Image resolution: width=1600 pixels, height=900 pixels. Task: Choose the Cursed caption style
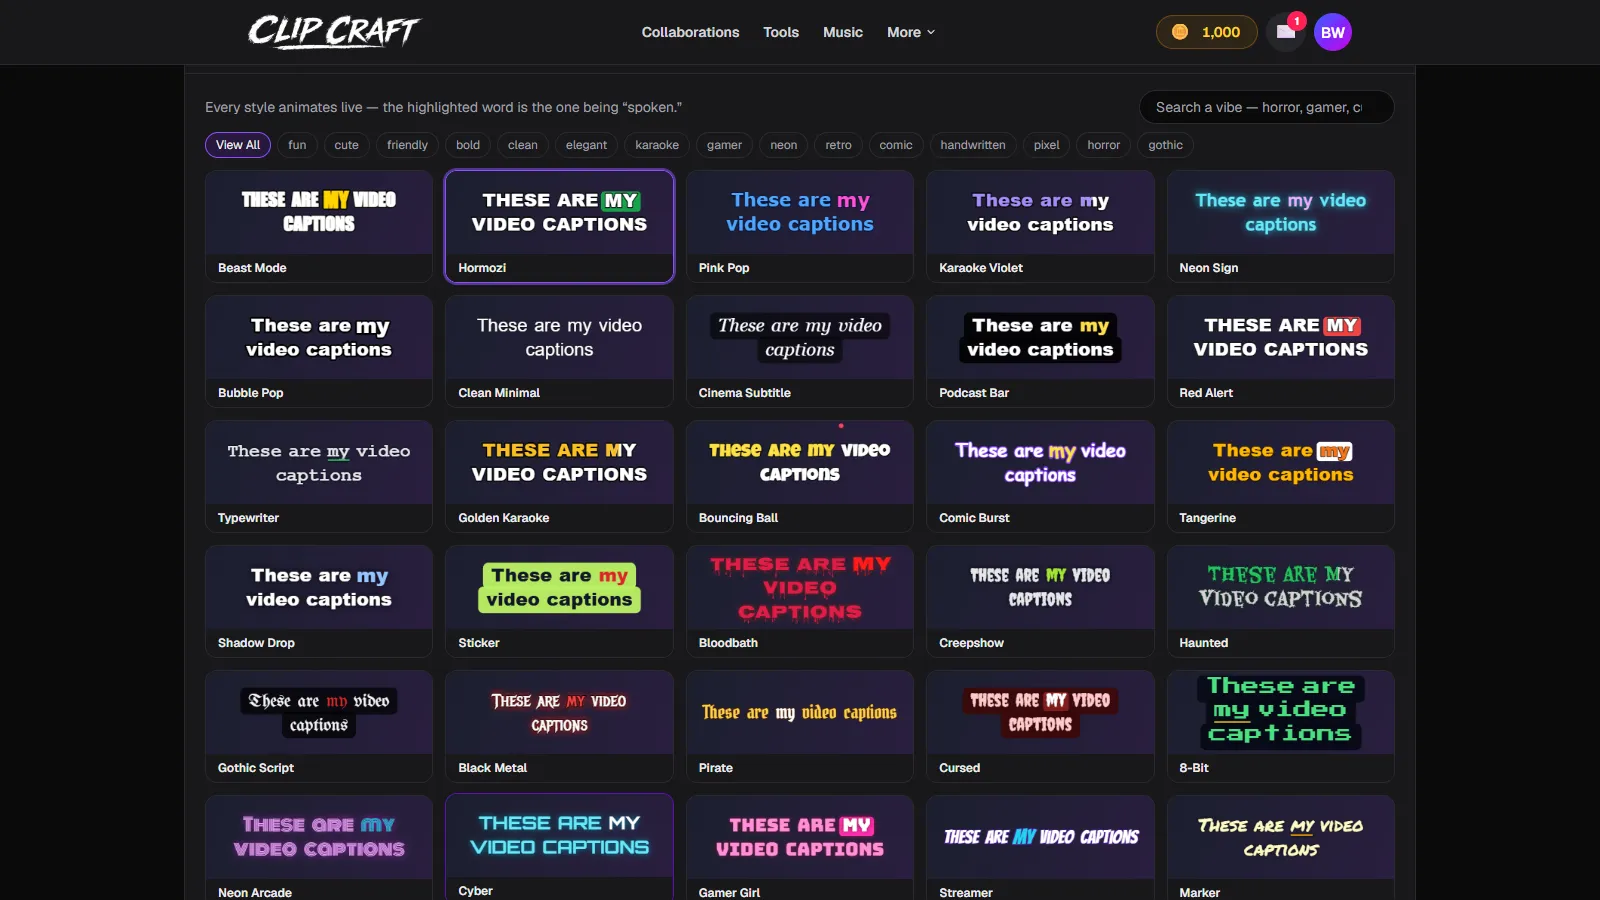[1040, 726]
